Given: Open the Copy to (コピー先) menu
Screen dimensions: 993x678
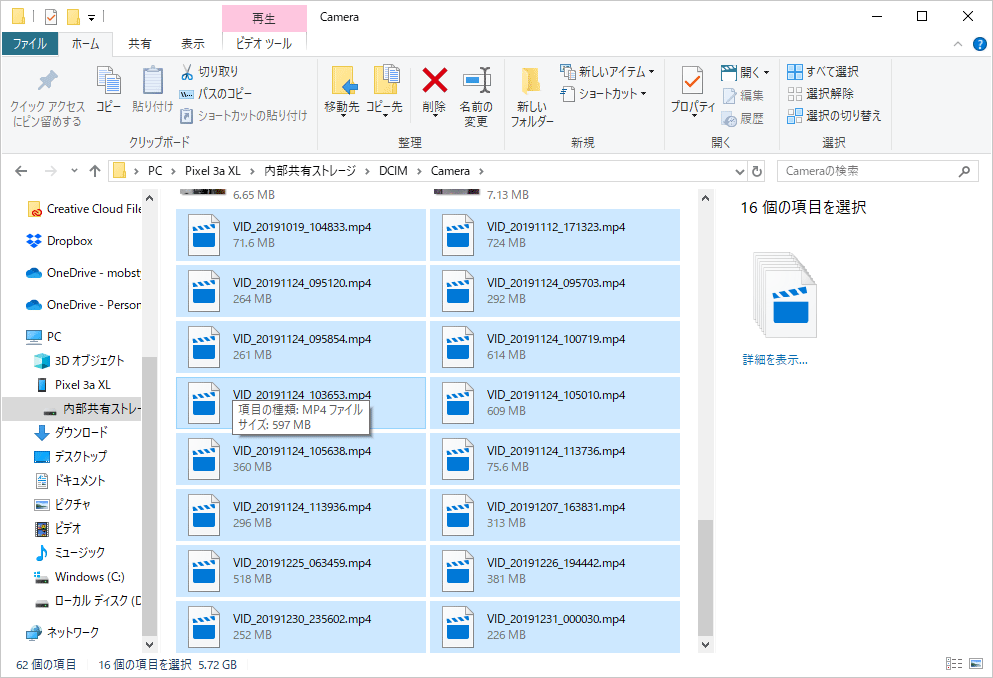Looking at the screenshot, I should coord(384,92).
